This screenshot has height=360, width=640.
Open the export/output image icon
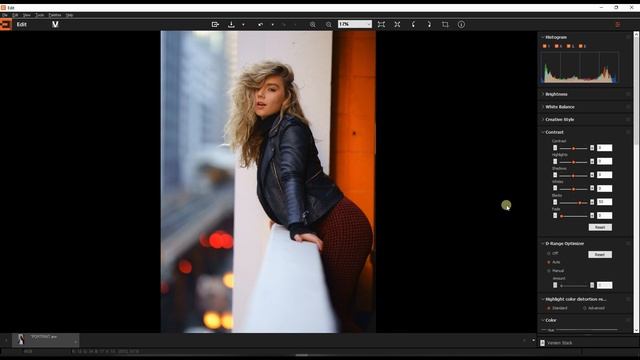pos(215,24)
